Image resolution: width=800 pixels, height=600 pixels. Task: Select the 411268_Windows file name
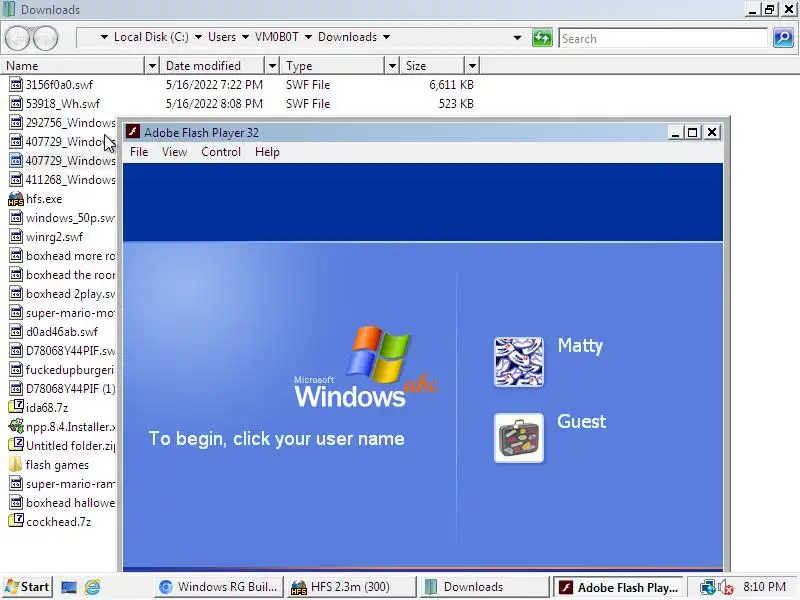70,180
